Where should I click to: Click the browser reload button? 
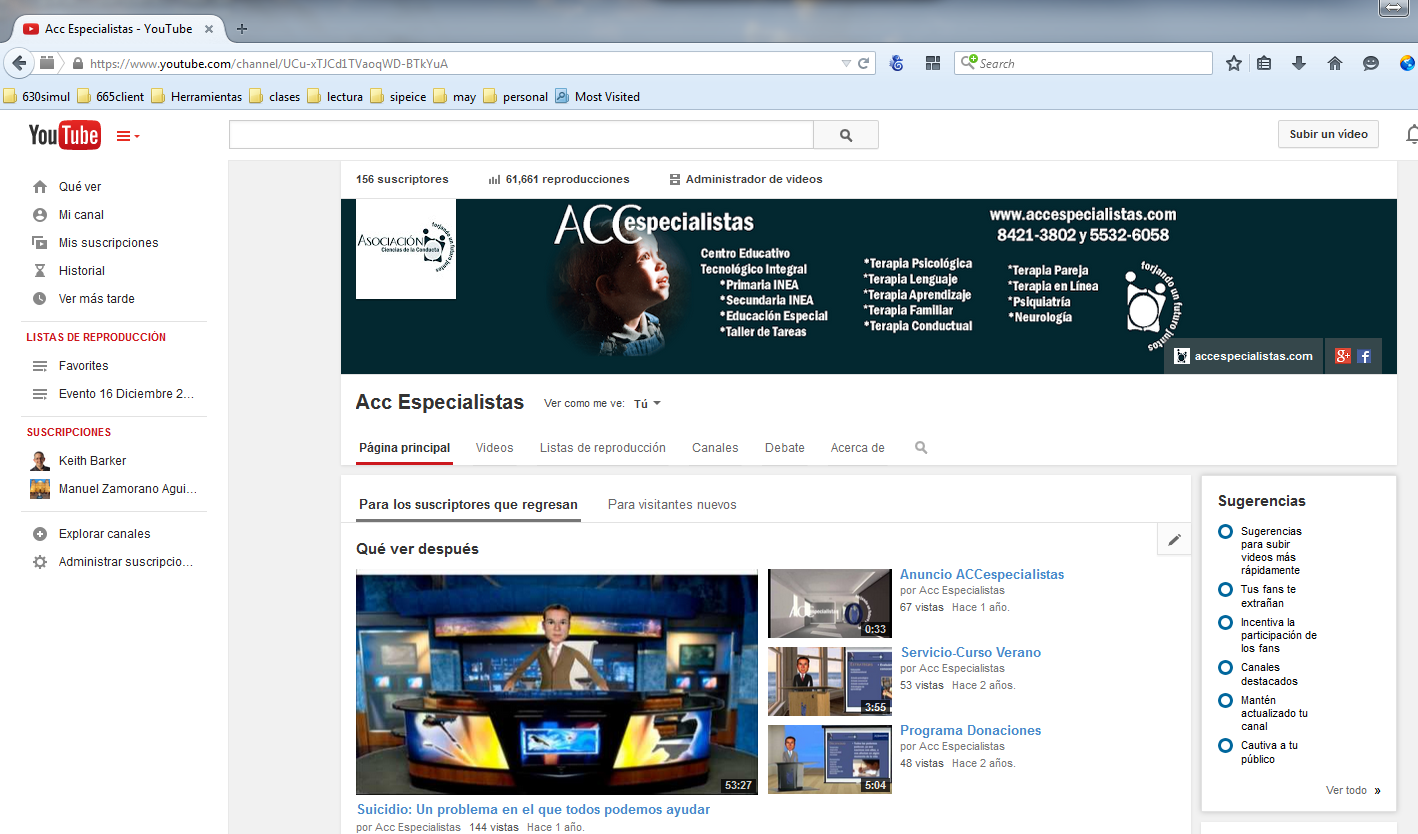coord(865,63)
